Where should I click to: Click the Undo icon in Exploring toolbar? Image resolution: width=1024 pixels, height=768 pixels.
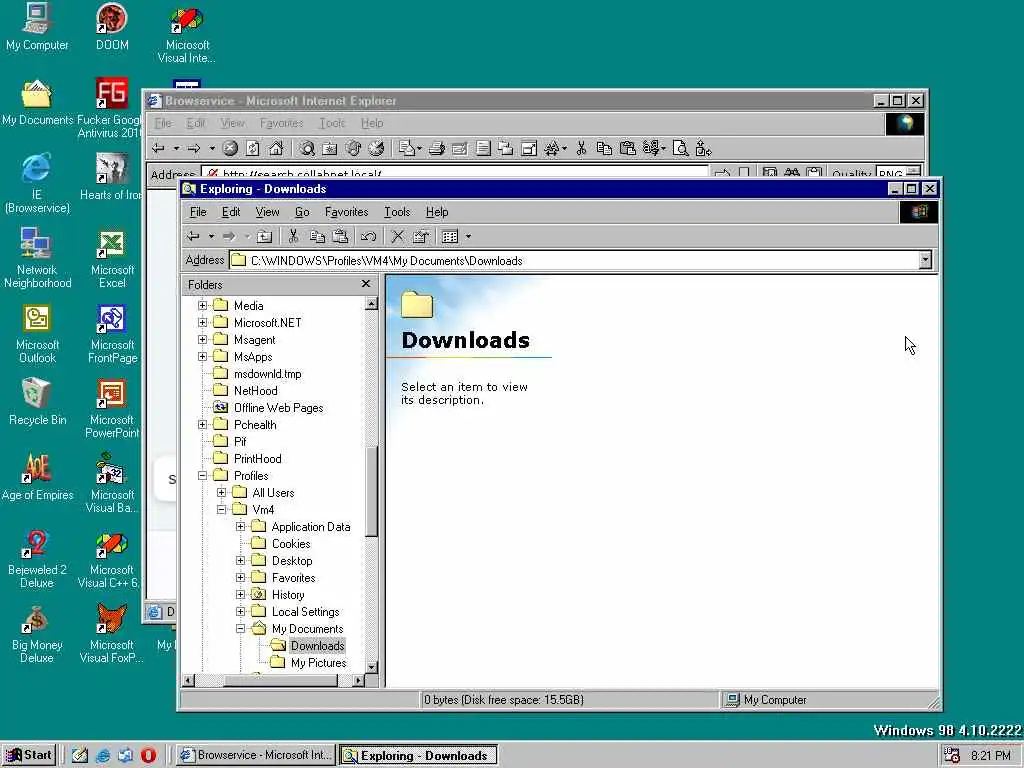pyautogui.click(x=368, y=236)
